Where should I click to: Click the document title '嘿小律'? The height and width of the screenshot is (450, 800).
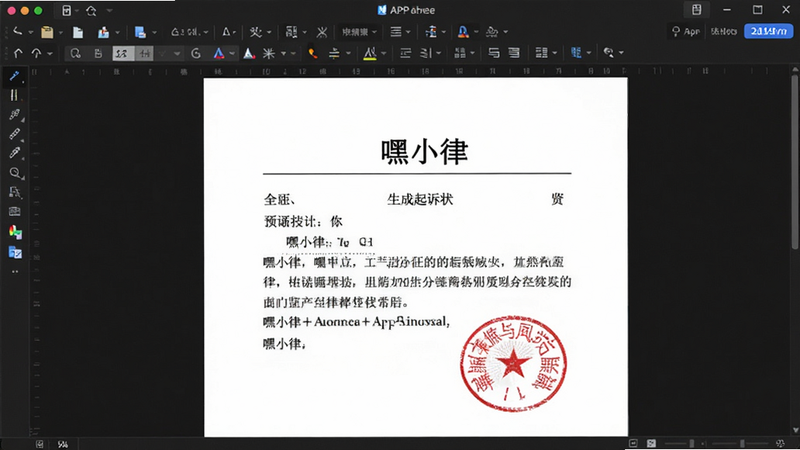[424, 151]
